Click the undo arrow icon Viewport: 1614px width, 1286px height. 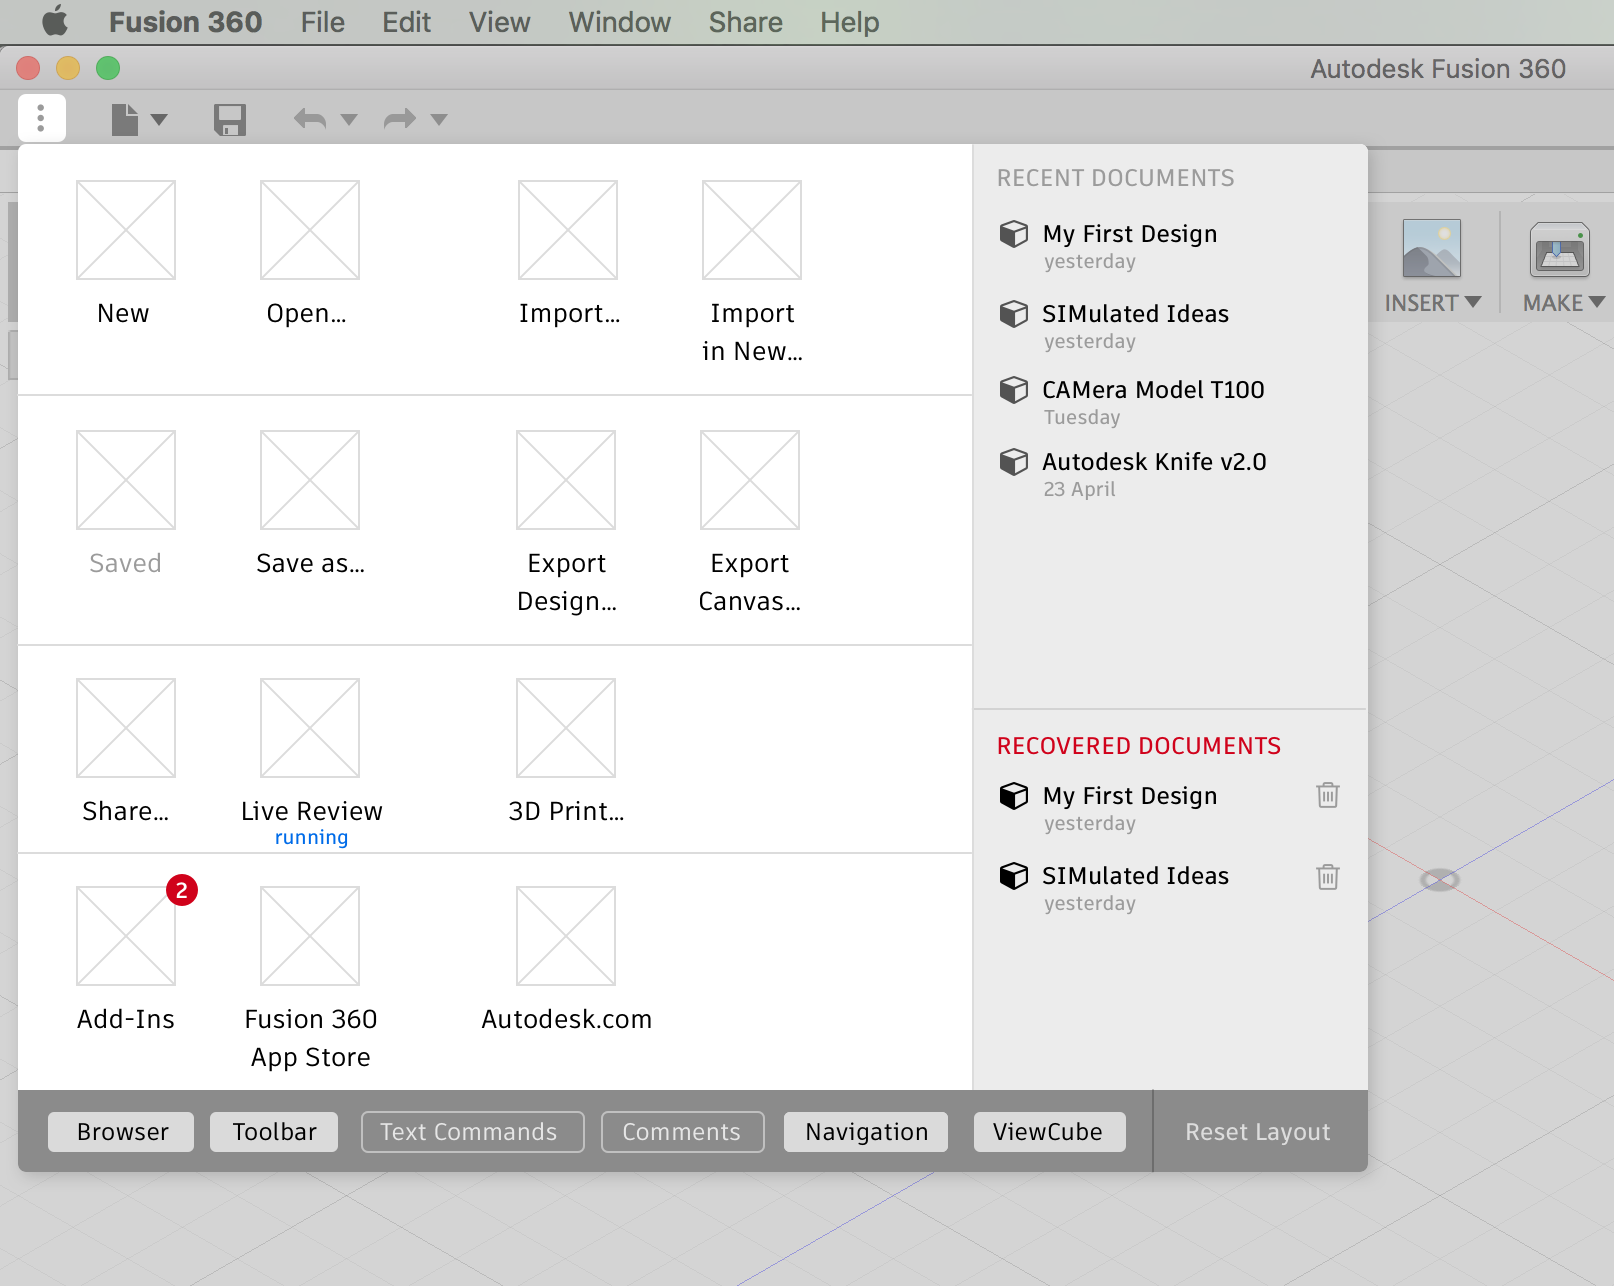tap(310, 120)
